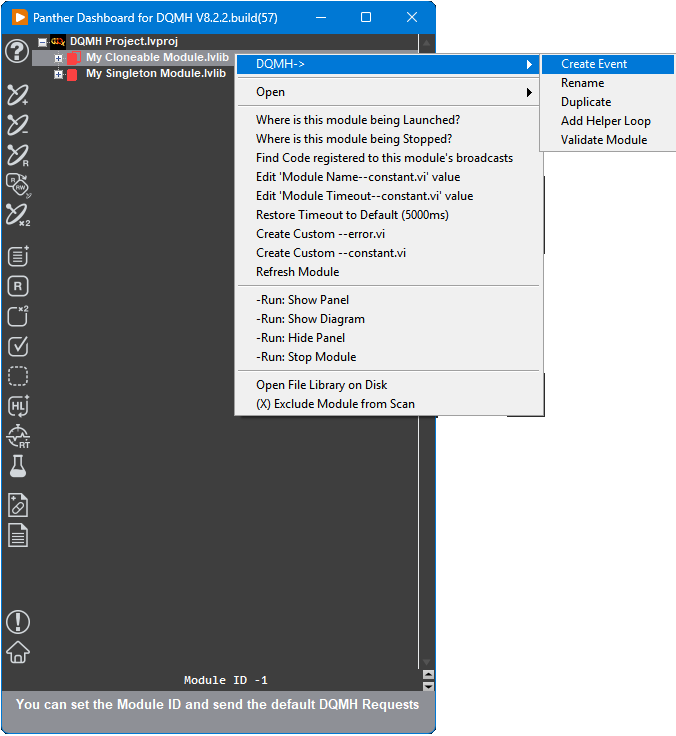
Task: Minimize the Panther Dashboard window
Action: (x=321, y=17)
